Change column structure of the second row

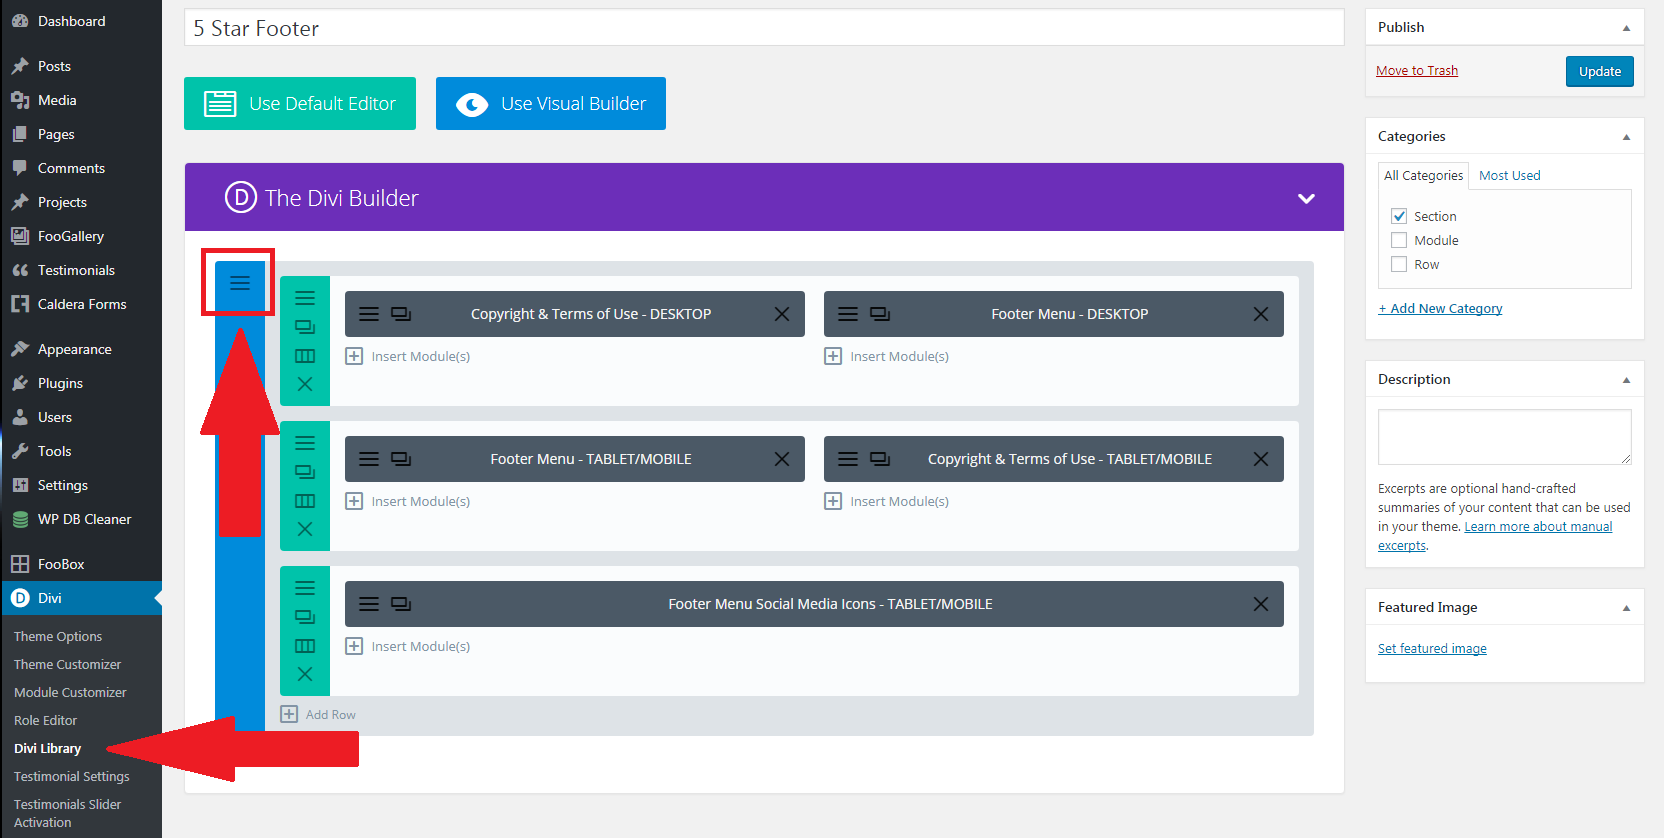click(x=305, y=501)
